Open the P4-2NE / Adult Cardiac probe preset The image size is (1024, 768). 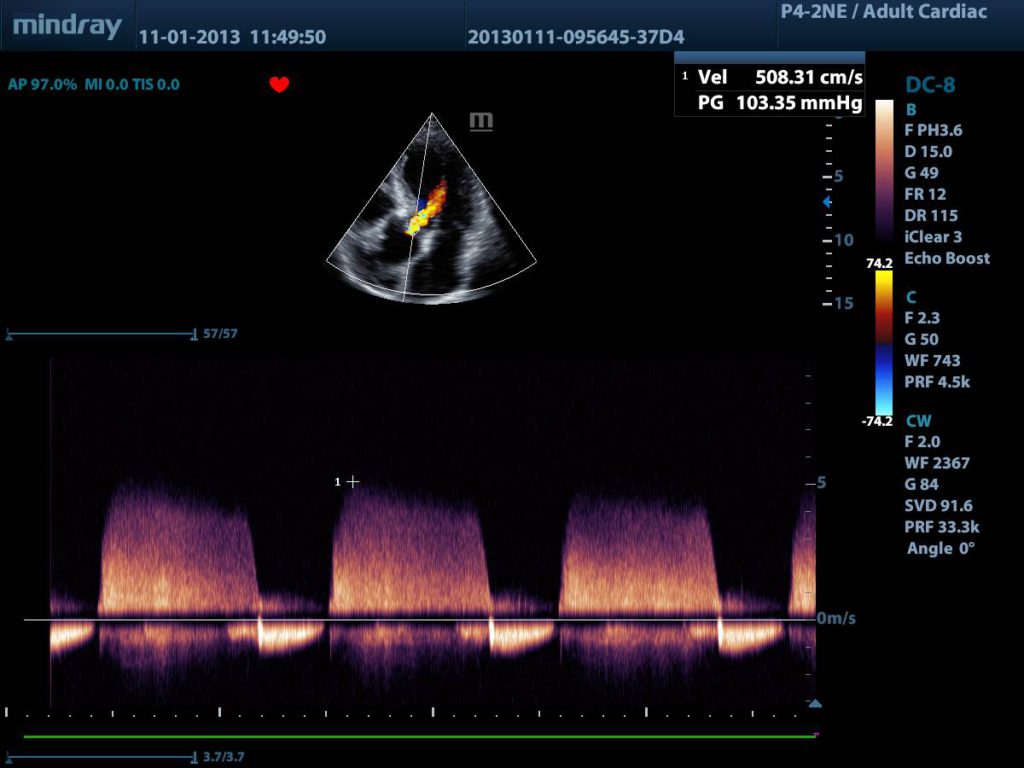(x=882, y=12)
